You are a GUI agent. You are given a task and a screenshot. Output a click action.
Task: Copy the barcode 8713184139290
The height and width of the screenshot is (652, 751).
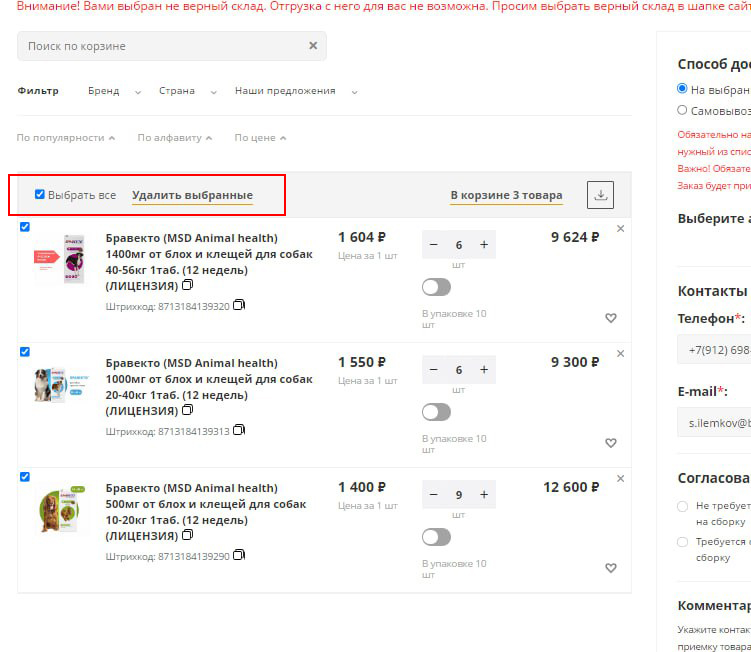coord(239,556)
